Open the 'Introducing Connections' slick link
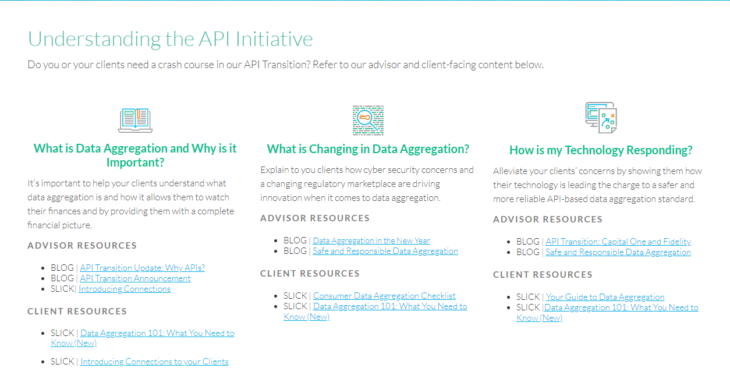 125,289
